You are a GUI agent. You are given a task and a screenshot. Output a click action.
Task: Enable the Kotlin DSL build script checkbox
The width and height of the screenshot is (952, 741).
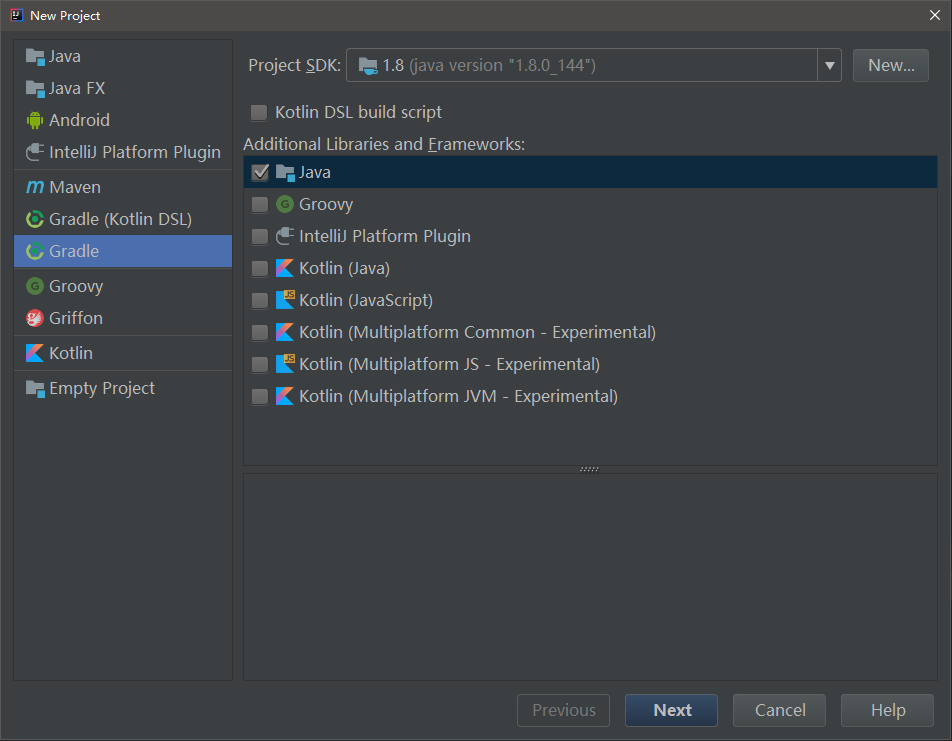pos(259,112)
